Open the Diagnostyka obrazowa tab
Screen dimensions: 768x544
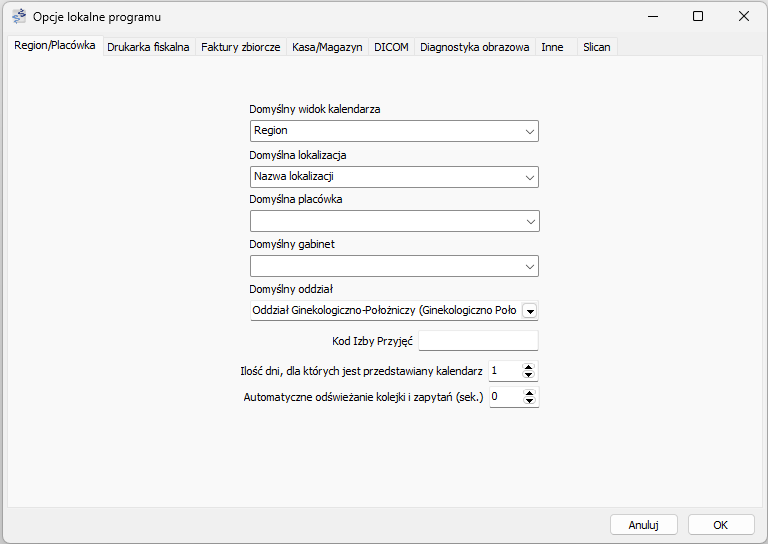click(474, 47)
